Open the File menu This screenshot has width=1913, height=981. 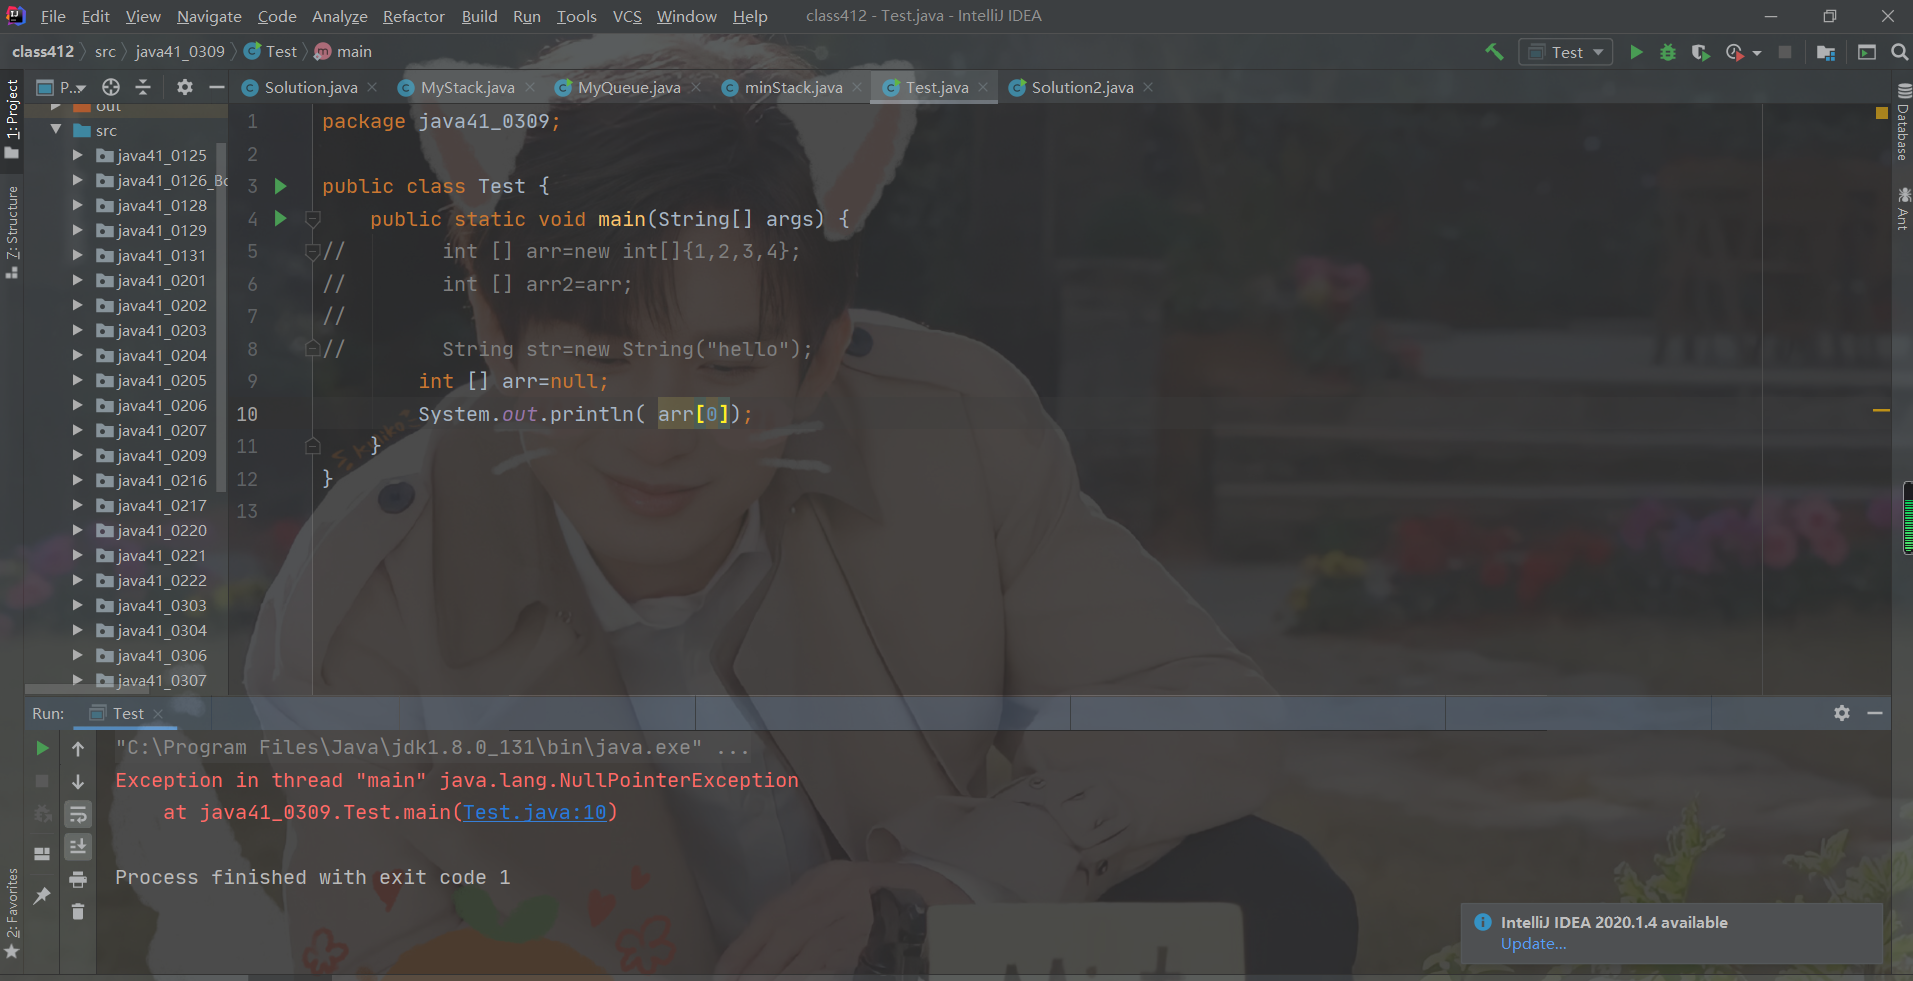[53, 16]
